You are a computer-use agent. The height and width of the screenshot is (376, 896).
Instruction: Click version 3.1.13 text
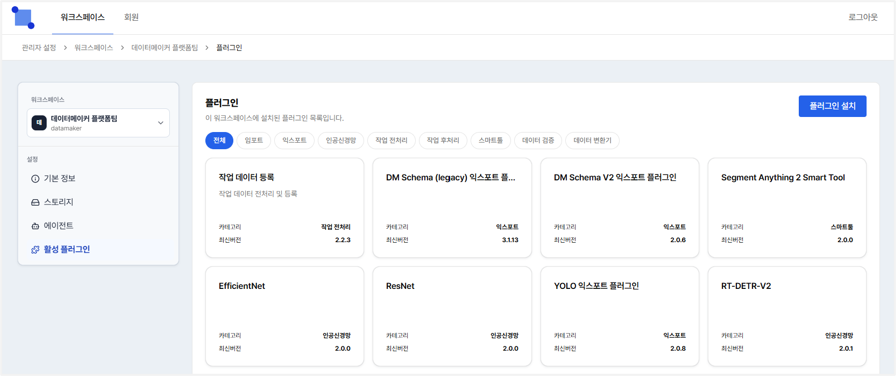[509, 240]
